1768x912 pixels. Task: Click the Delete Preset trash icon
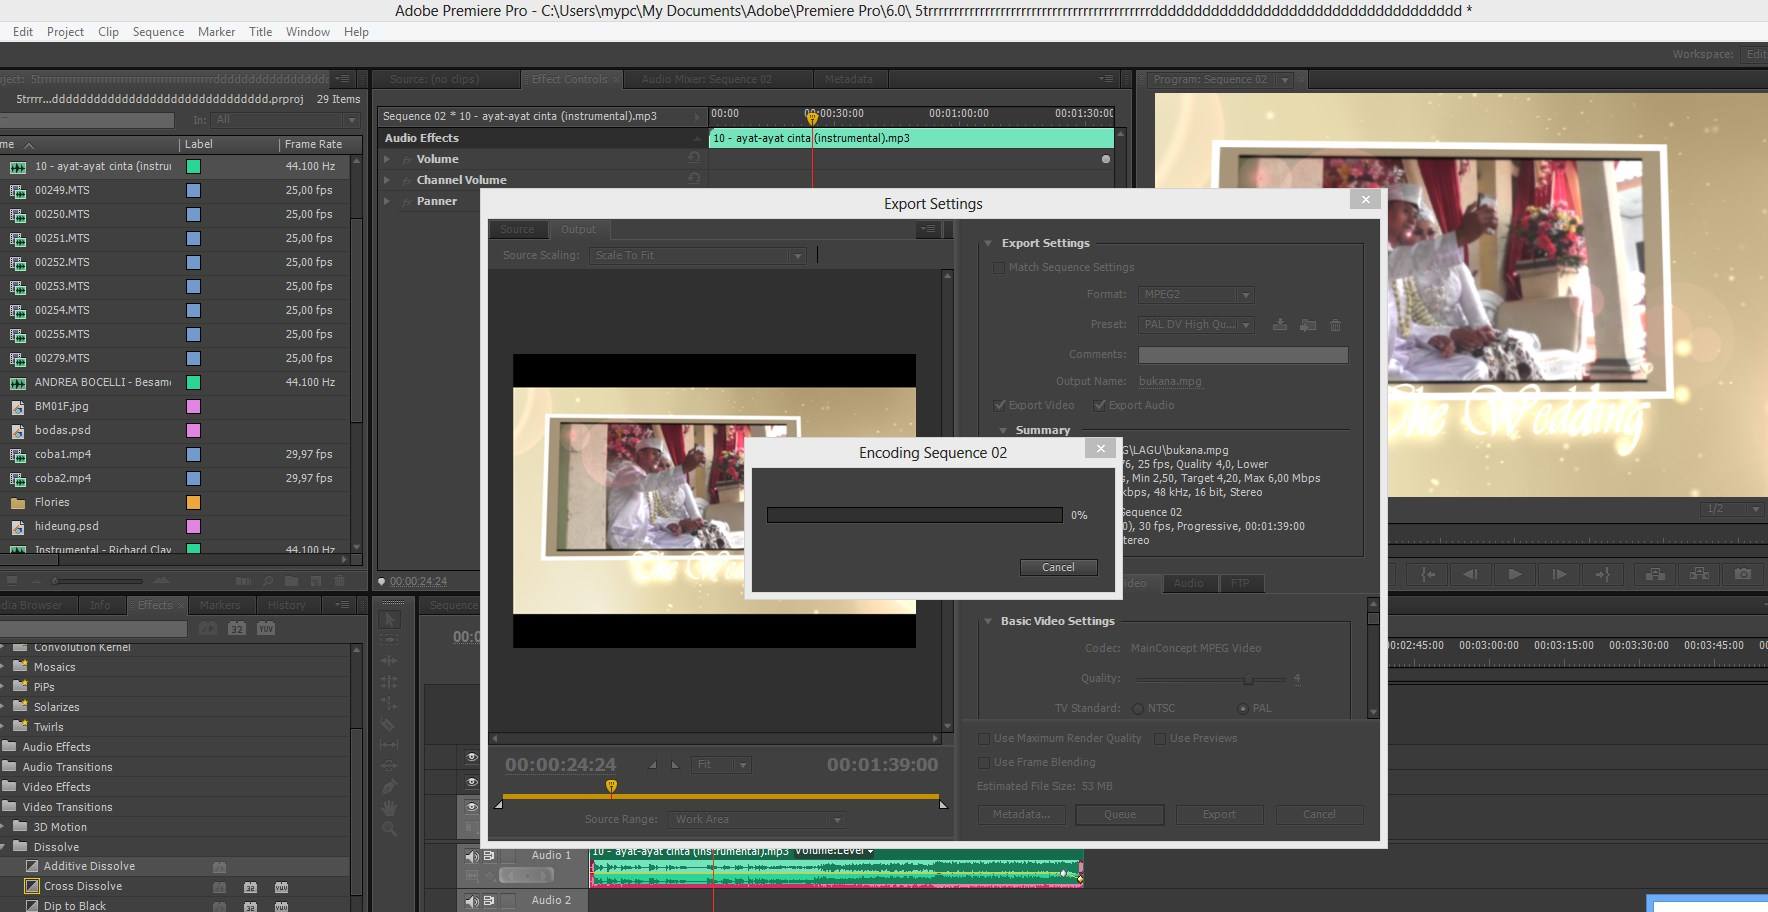(x=1335, y=324)
